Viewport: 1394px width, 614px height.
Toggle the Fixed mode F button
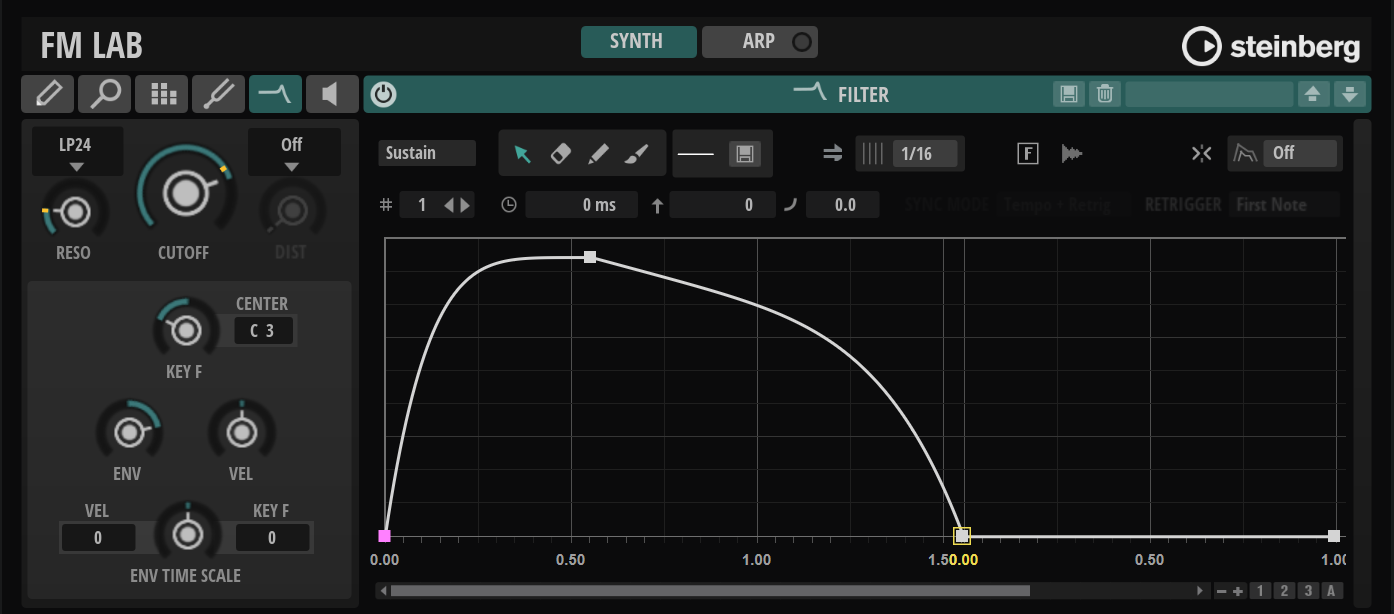point(1028,154)
